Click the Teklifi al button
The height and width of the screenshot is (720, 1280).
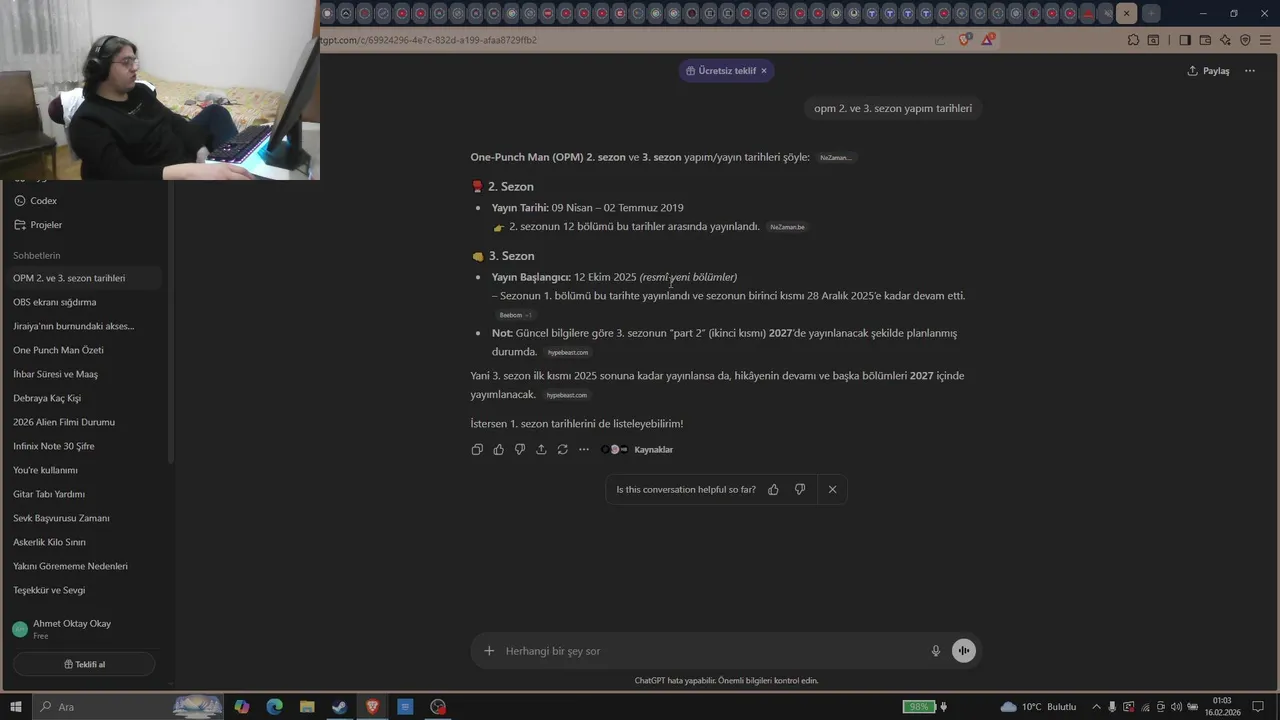click(x=84, y=664)
